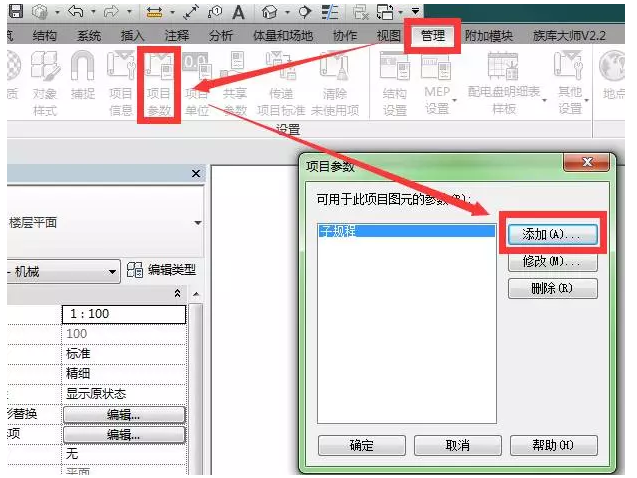Open 项目单位 Project Units tool
Viewport: 637px width, 478px height.
197,84
